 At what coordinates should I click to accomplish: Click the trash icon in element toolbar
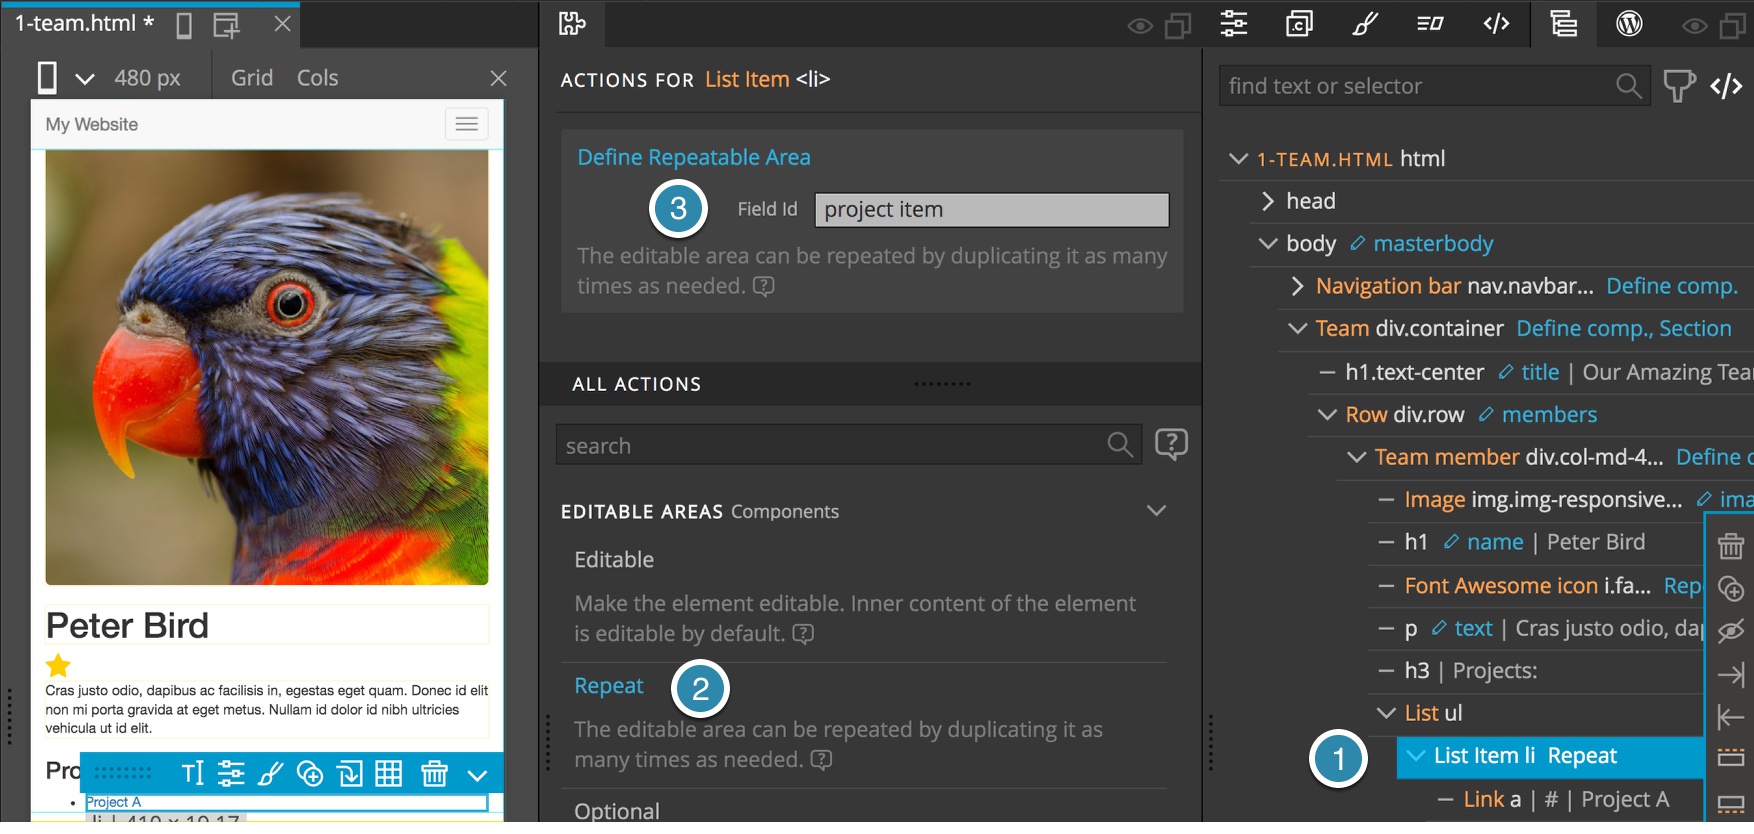[x=435, y=773]
